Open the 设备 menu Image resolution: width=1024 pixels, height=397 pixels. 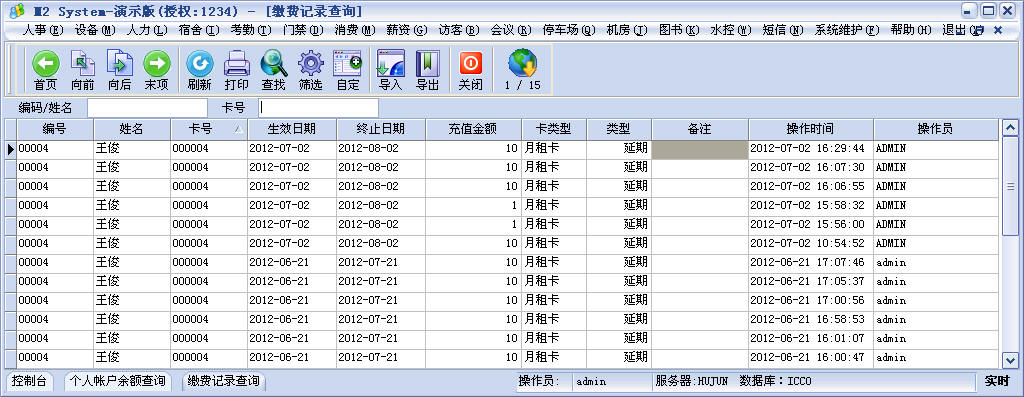95,31
